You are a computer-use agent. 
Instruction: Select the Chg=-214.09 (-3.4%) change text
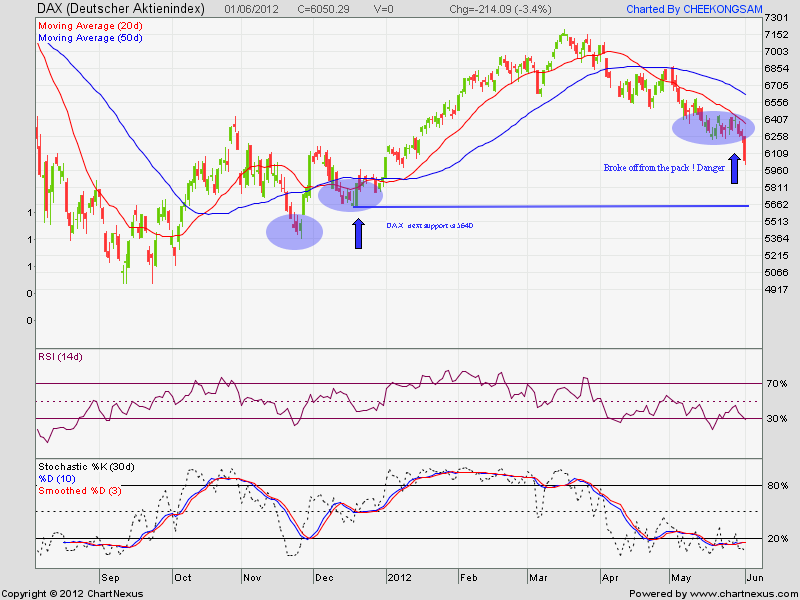(500, 9)
